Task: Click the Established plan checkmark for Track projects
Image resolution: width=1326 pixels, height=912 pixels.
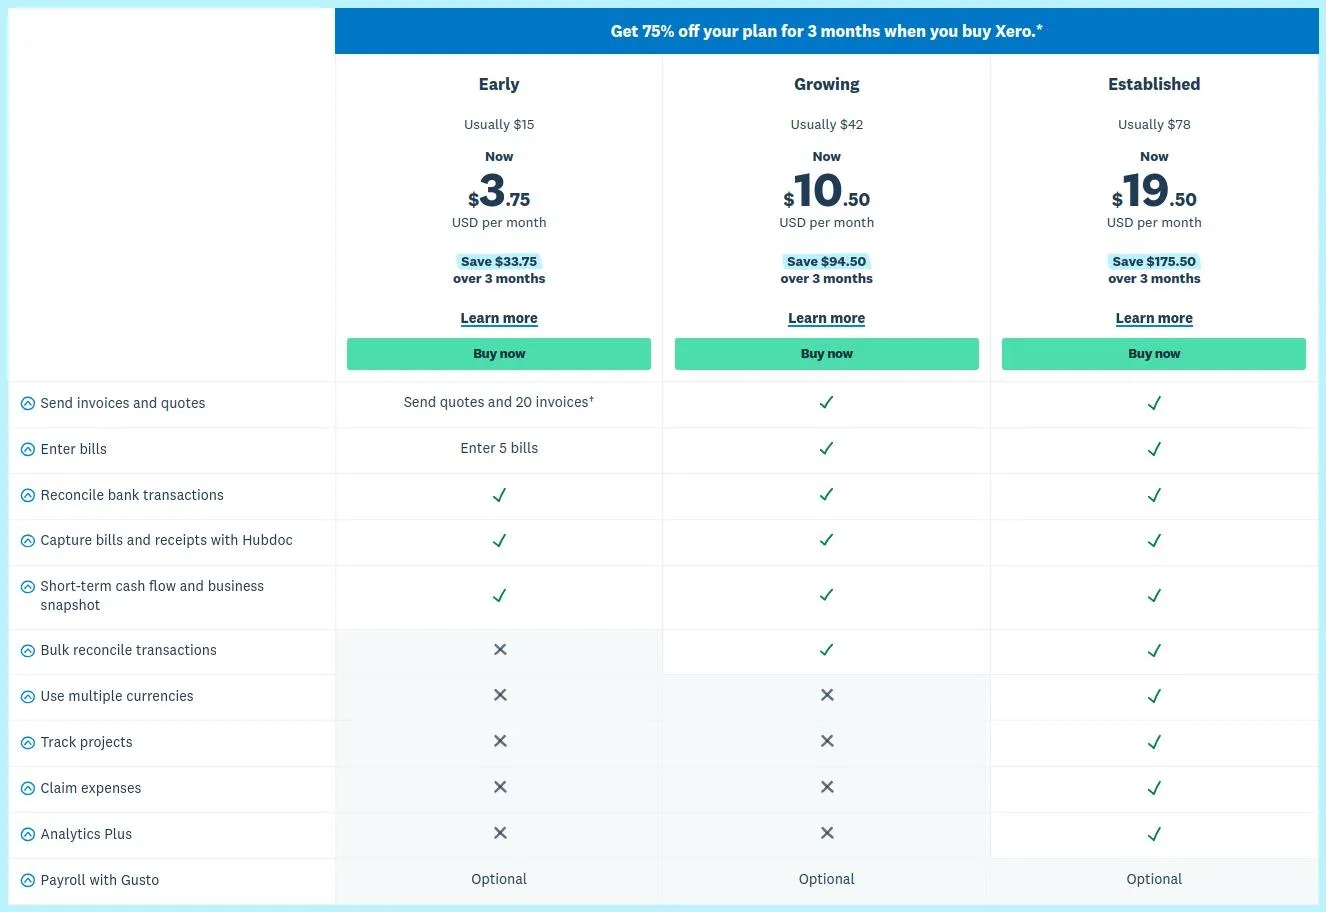Action: [1154, 743]
